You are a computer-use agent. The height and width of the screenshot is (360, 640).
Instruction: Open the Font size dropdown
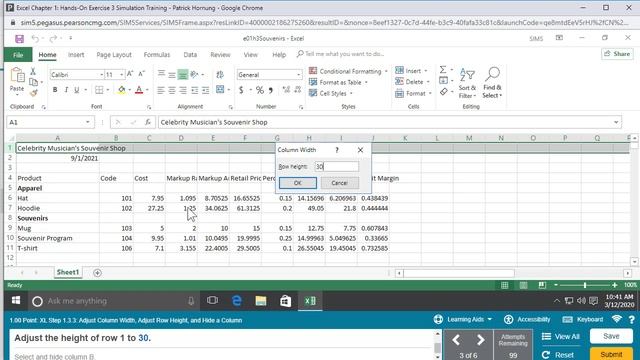point(121,75)
